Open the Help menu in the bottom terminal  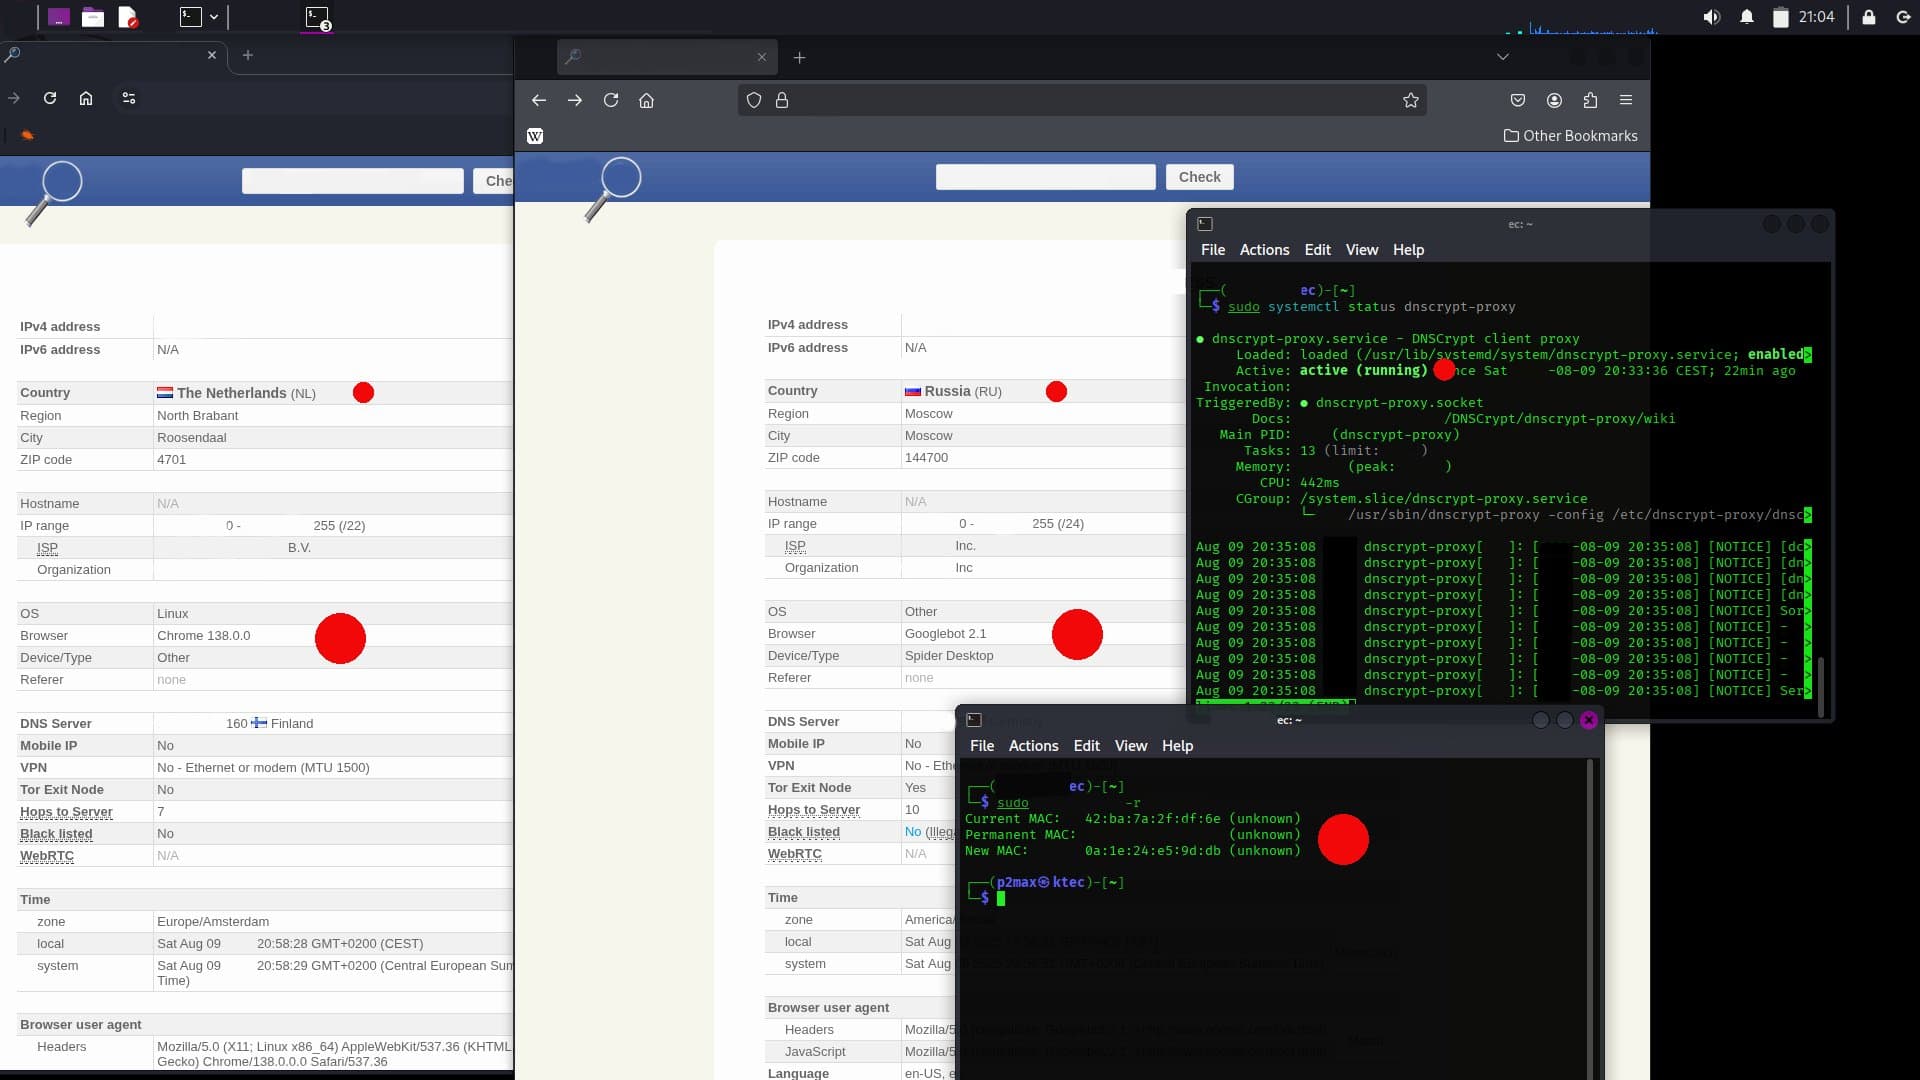tap(1177, 746)
